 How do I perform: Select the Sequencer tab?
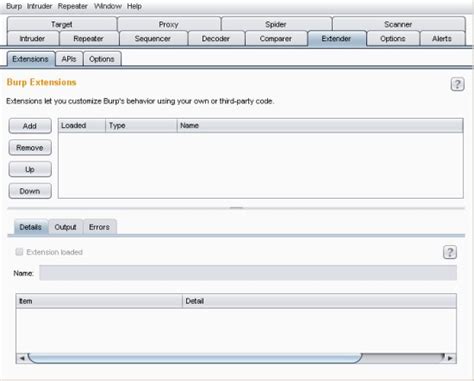pyautogui.click(x=153, y=39)
